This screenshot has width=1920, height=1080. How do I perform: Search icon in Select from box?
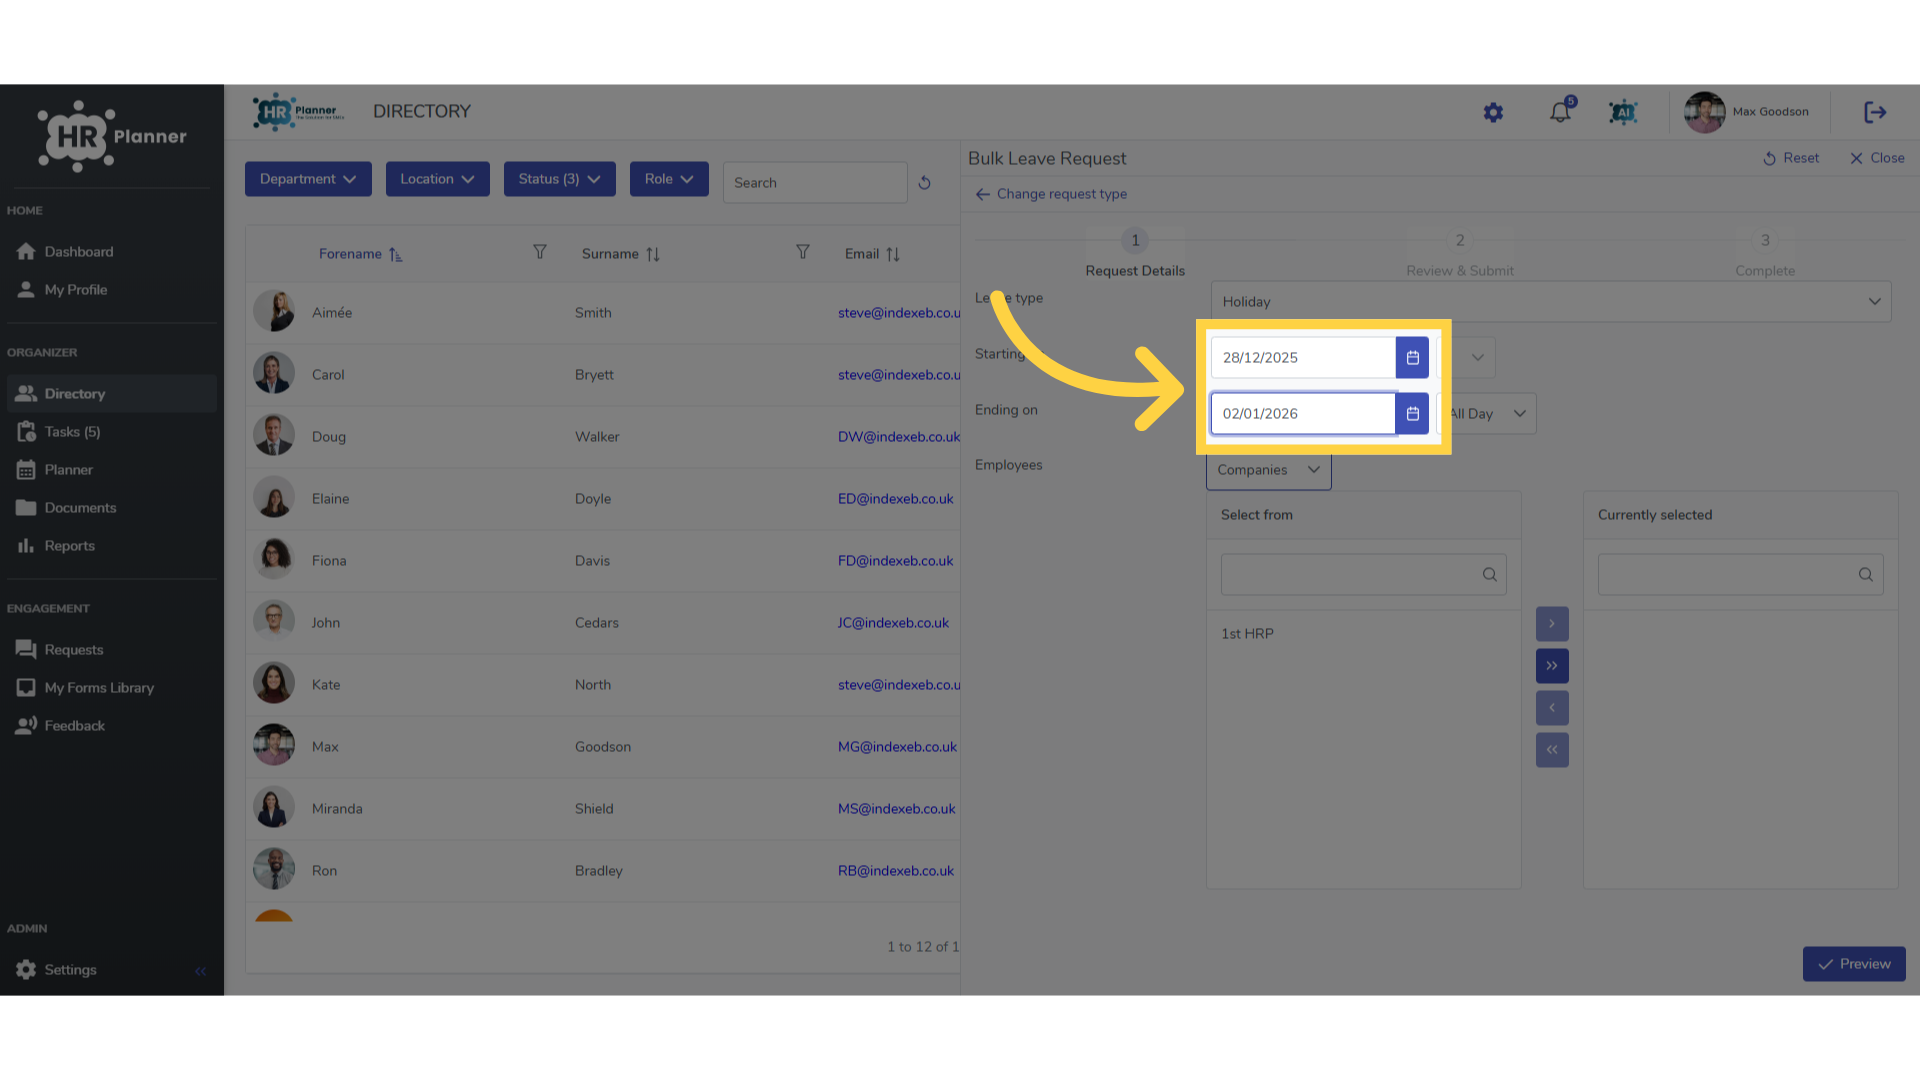point(1489,575)
